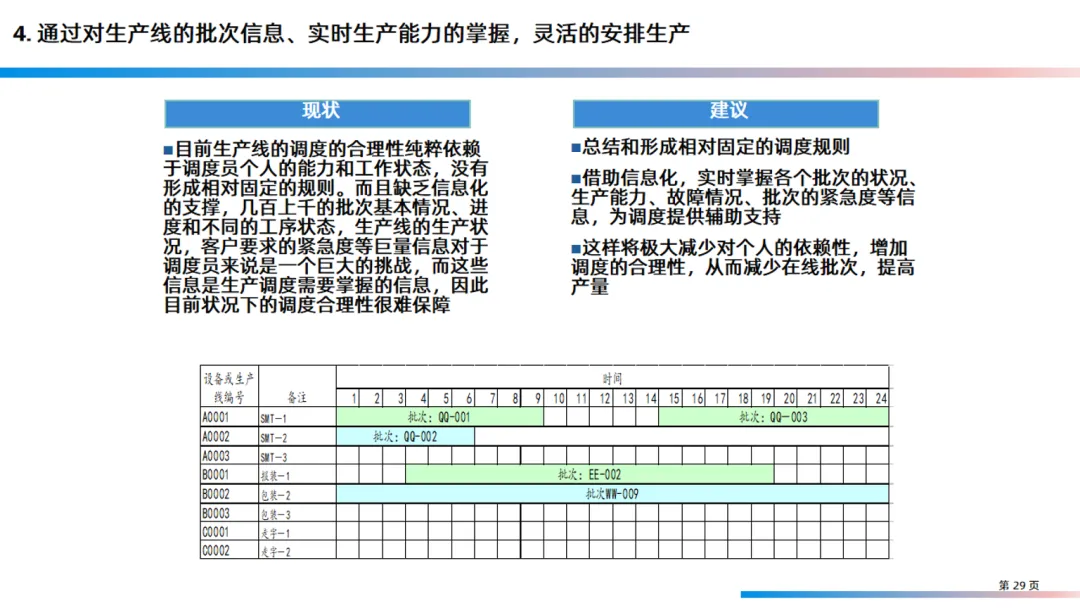Click the remark cell in row C0002
Viewport: 1080px width, 608px height.
[297, 551]
